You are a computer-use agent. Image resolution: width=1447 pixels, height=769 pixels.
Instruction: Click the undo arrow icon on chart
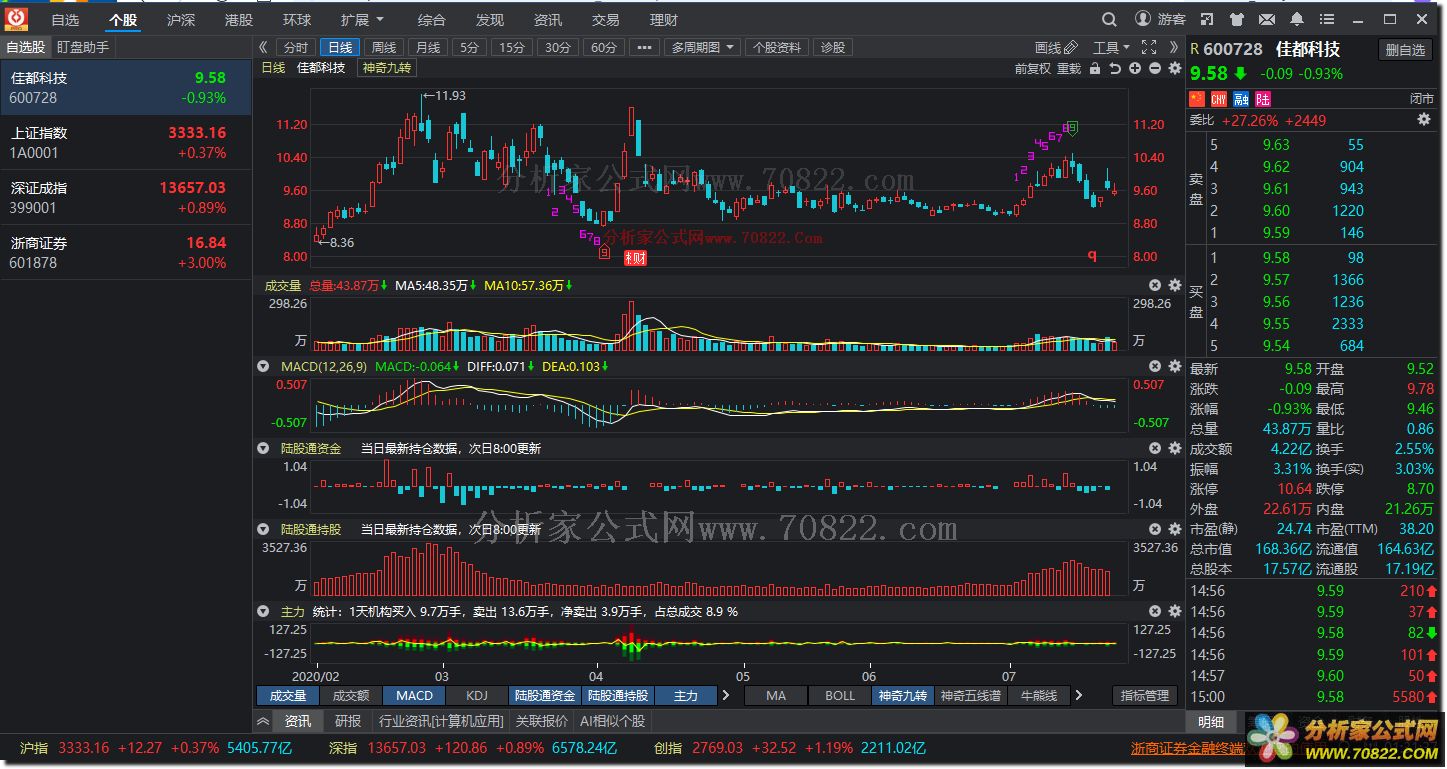click(x=1115, y=68)
